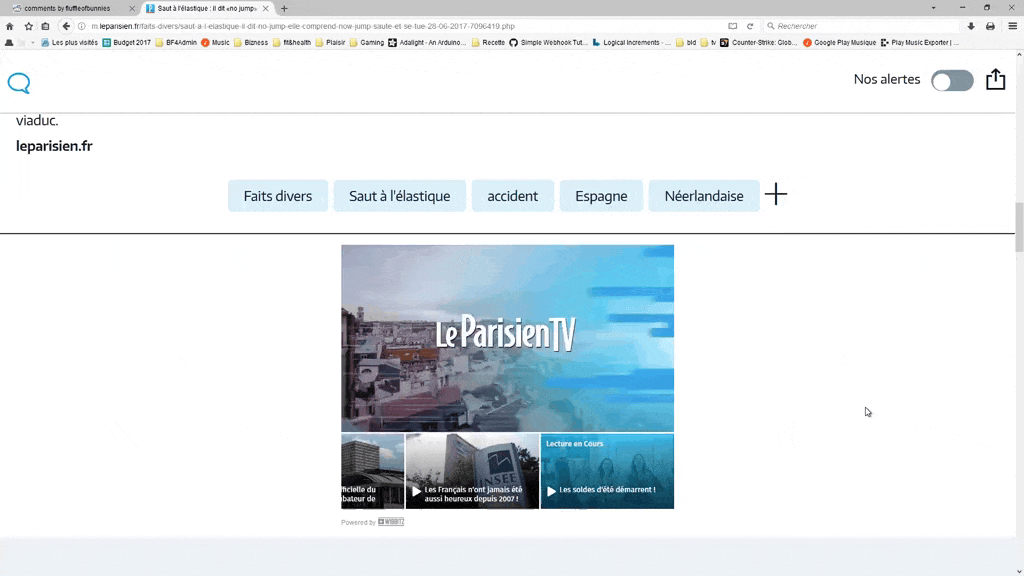Open the Gaming bookmarks folder
Image resolution: width=1024 pixels, height=576 pixels.
[x=366, y=43]
